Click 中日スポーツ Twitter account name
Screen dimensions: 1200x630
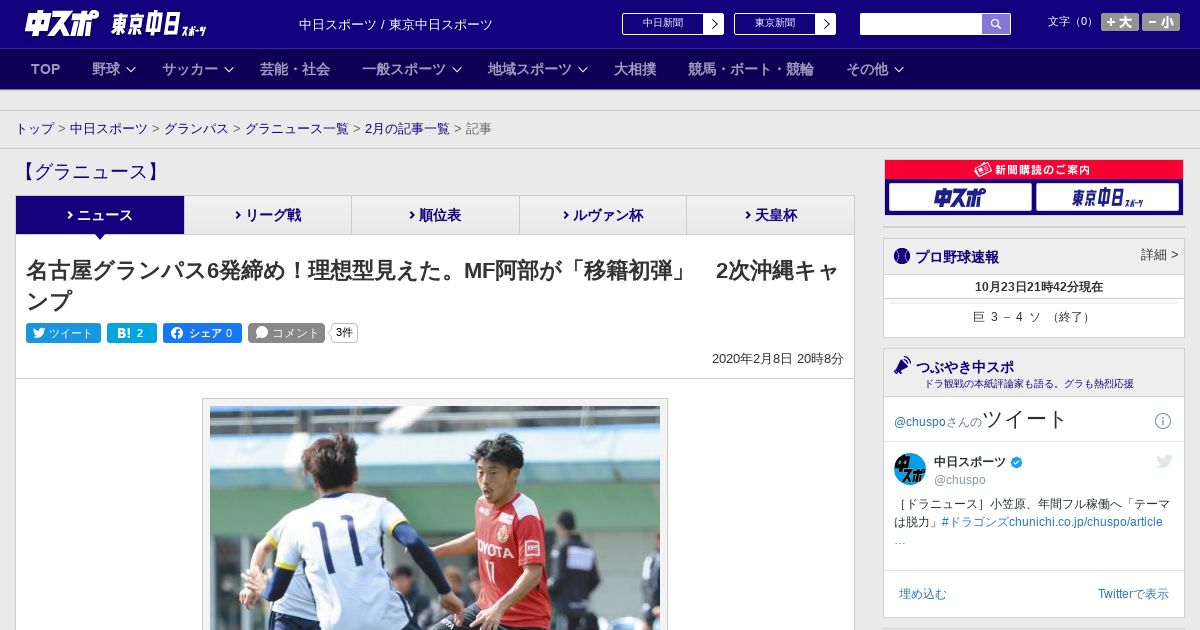[970, 461]
